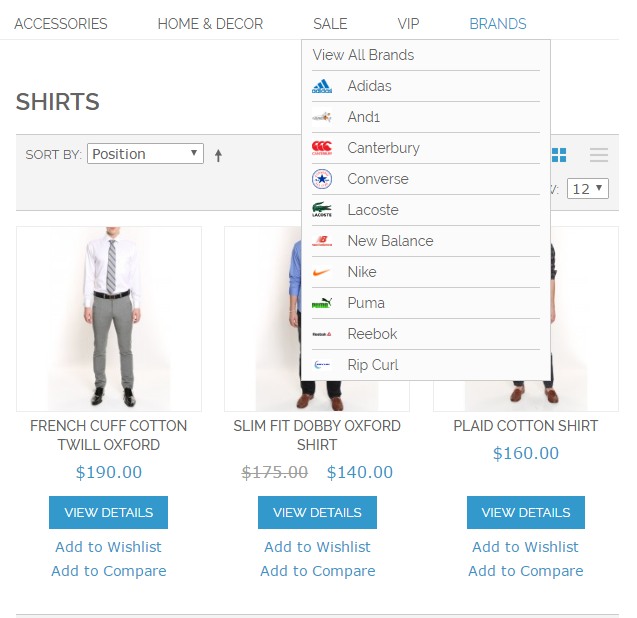Select the Converse star logo
The width and height of the screenshot is (637, 618).
click(322, 179)
